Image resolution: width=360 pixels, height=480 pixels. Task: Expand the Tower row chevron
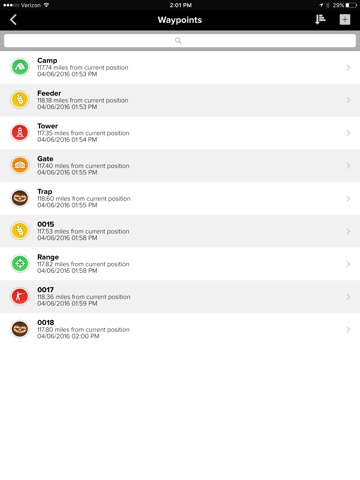[x=348, y=133]
